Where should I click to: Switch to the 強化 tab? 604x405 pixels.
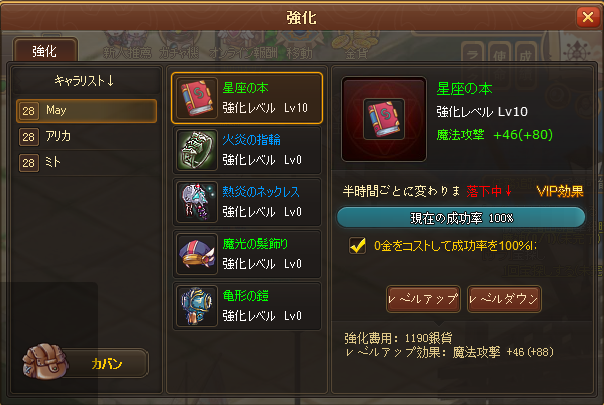click(x=45, y=50)
